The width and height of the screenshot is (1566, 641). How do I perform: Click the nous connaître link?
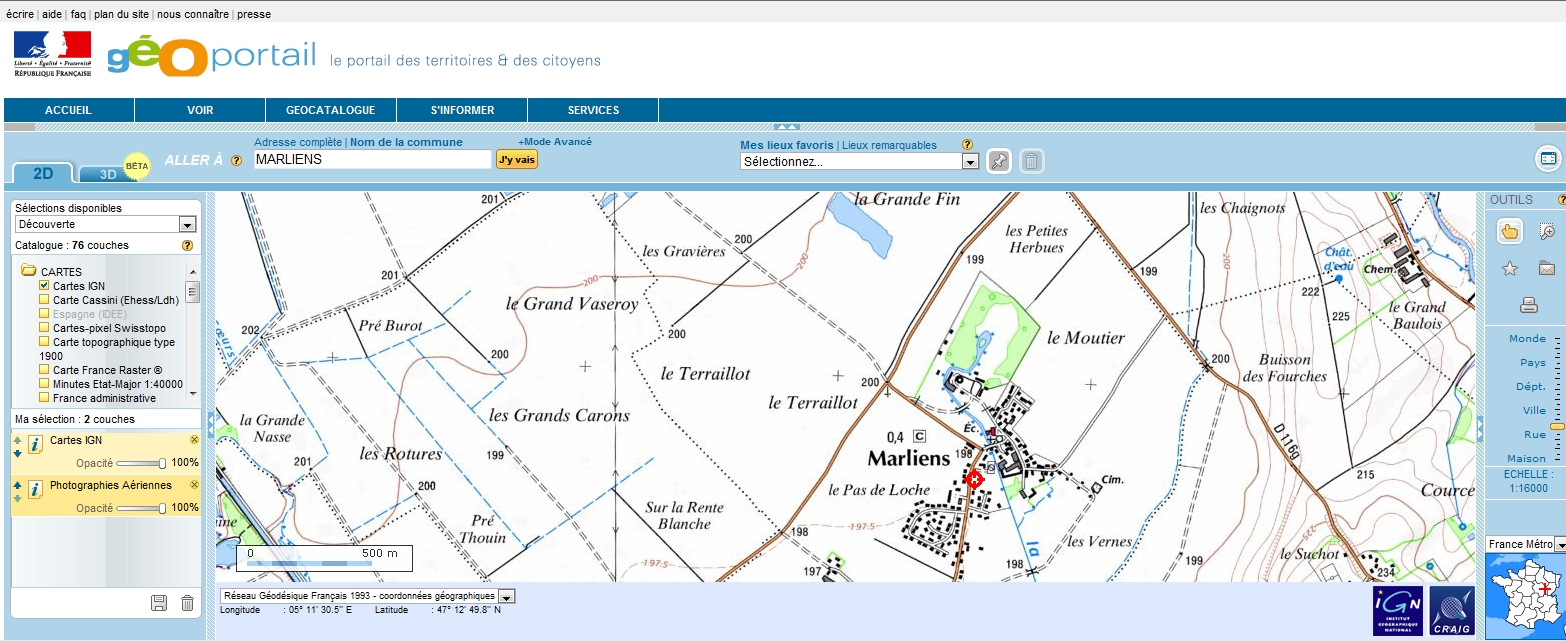tap(193, 14)
